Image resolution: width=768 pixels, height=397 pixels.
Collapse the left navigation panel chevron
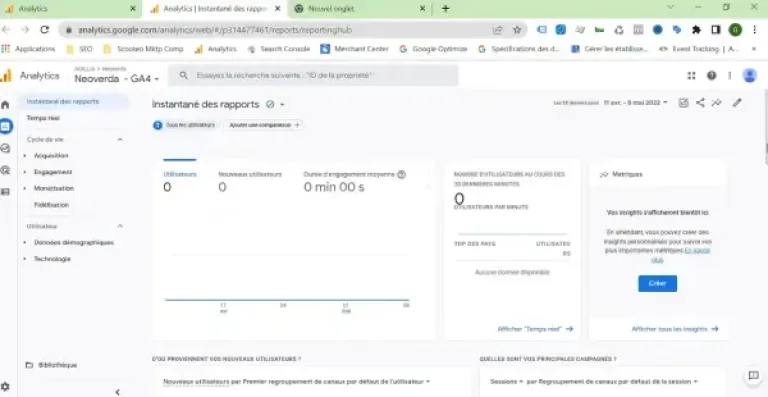point(118,392)
